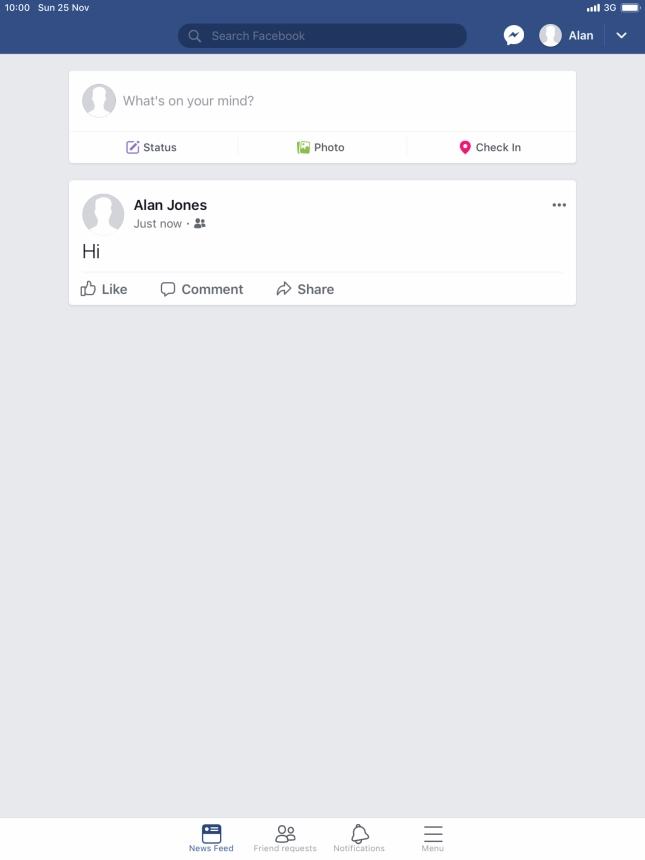Tap the What's on your mind box
The image size is (645, 860).
[340, 101]
